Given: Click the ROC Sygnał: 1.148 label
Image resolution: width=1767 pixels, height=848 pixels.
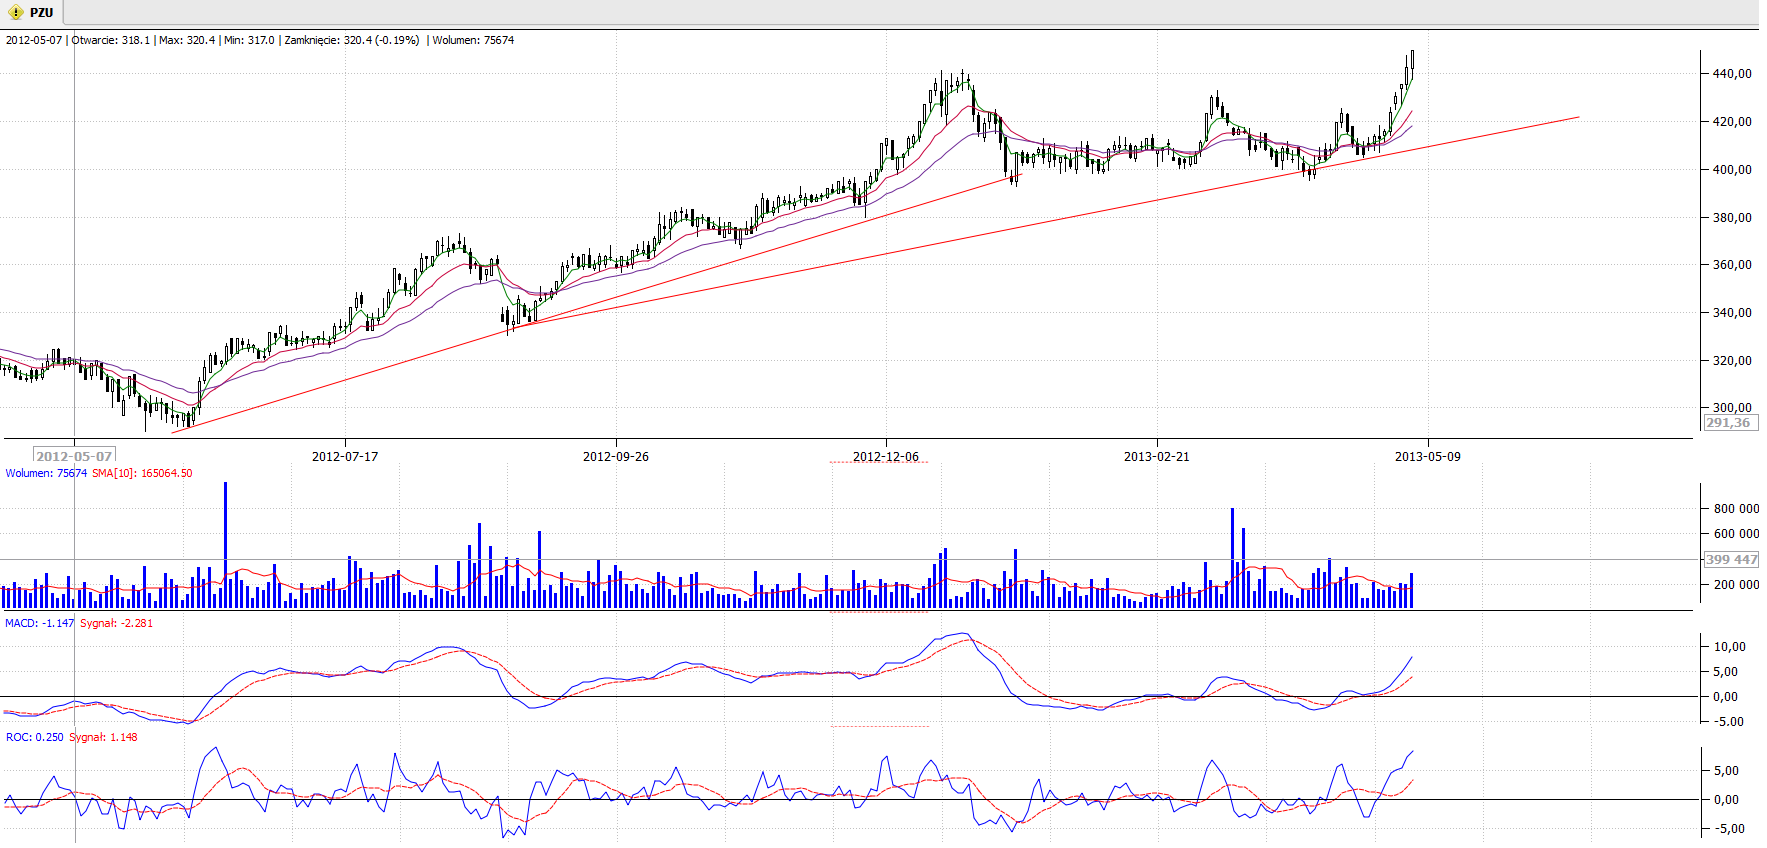Looking at the screenshot, I should coord(103,737).
